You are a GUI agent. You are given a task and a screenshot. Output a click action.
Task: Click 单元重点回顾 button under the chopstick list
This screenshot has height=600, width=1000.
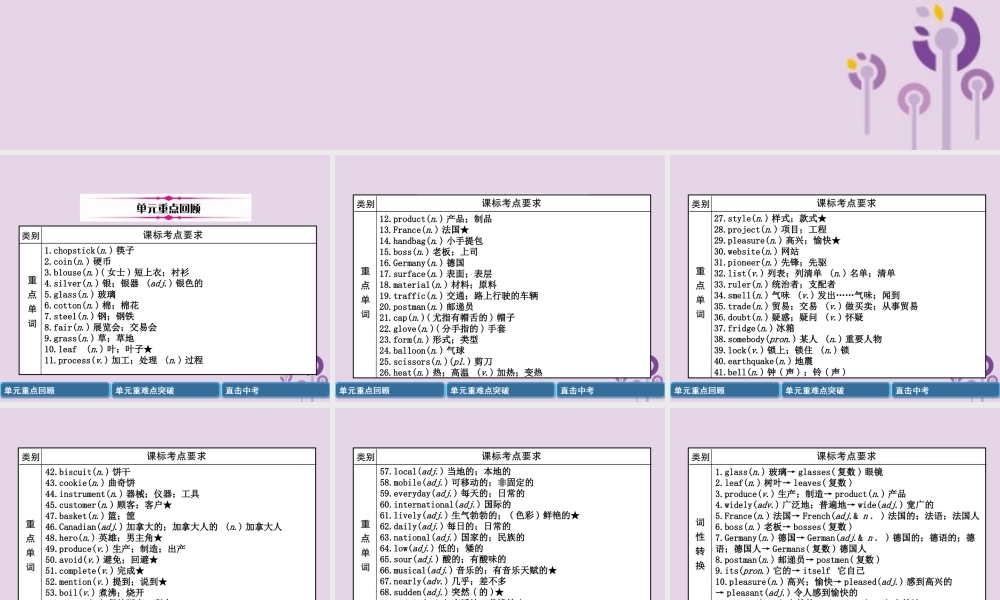pyautogui.click(x=55, y=390)
